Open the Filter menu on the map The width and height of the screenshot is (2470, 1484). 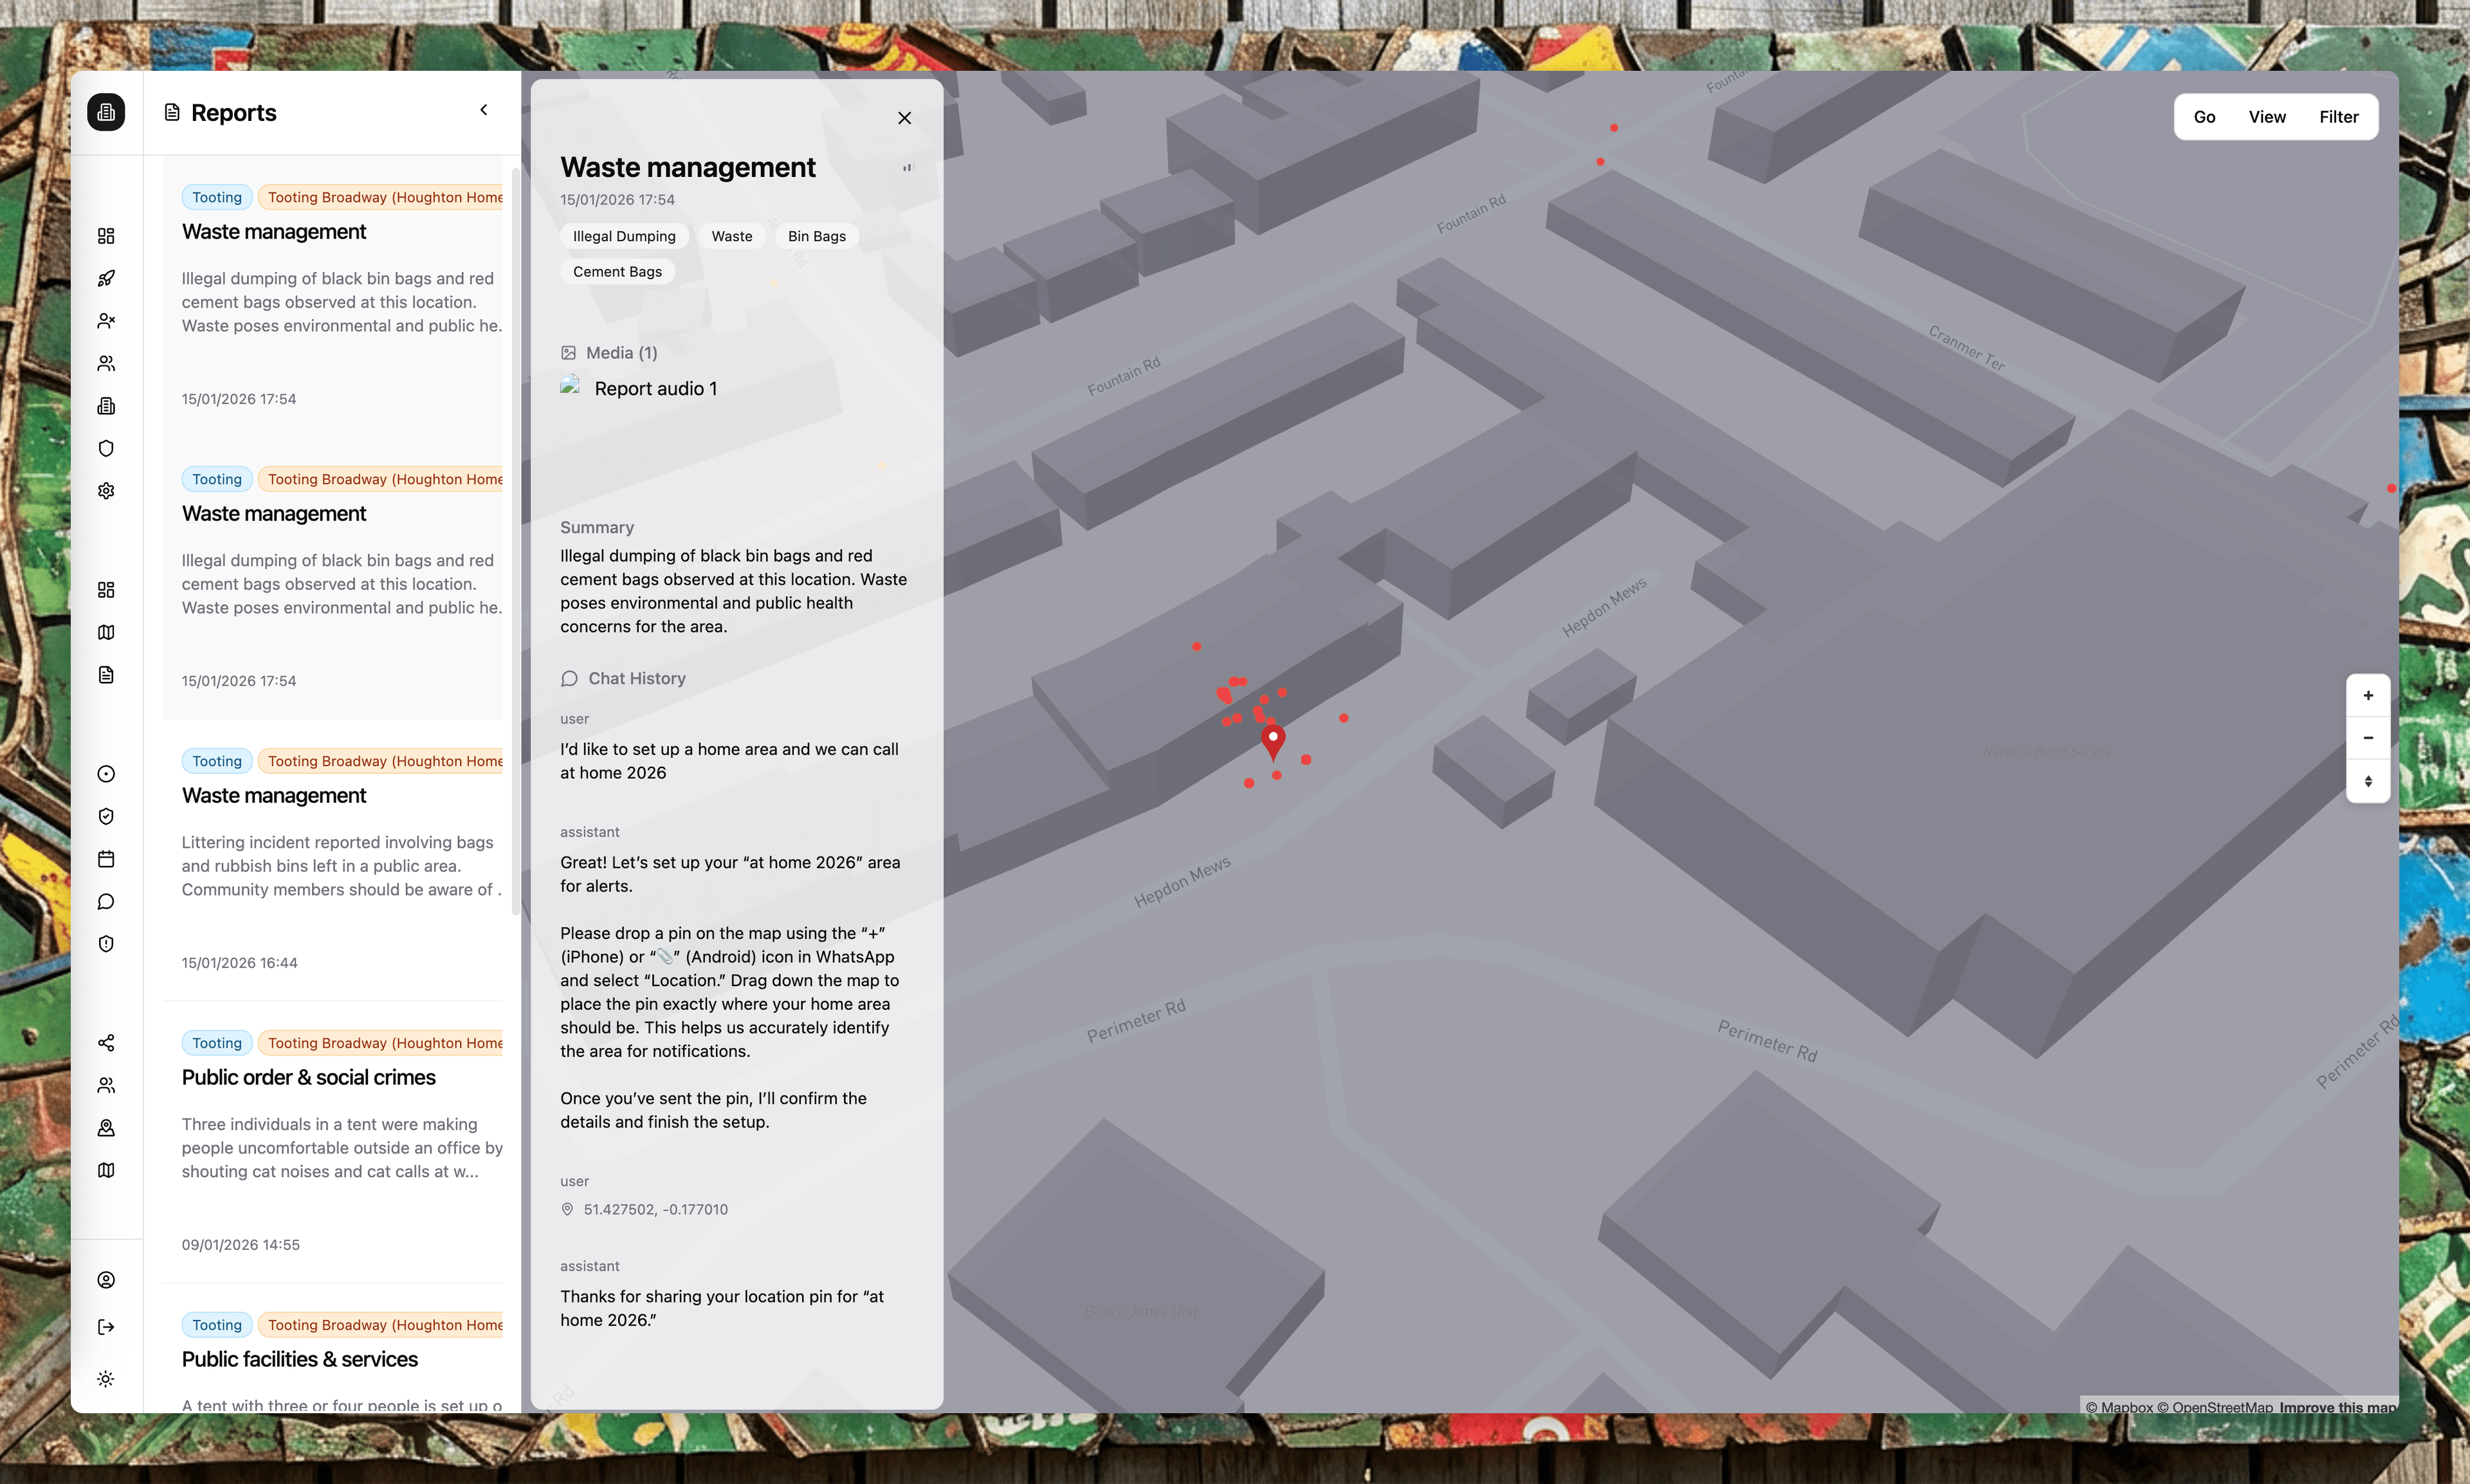pos(2338,116)
